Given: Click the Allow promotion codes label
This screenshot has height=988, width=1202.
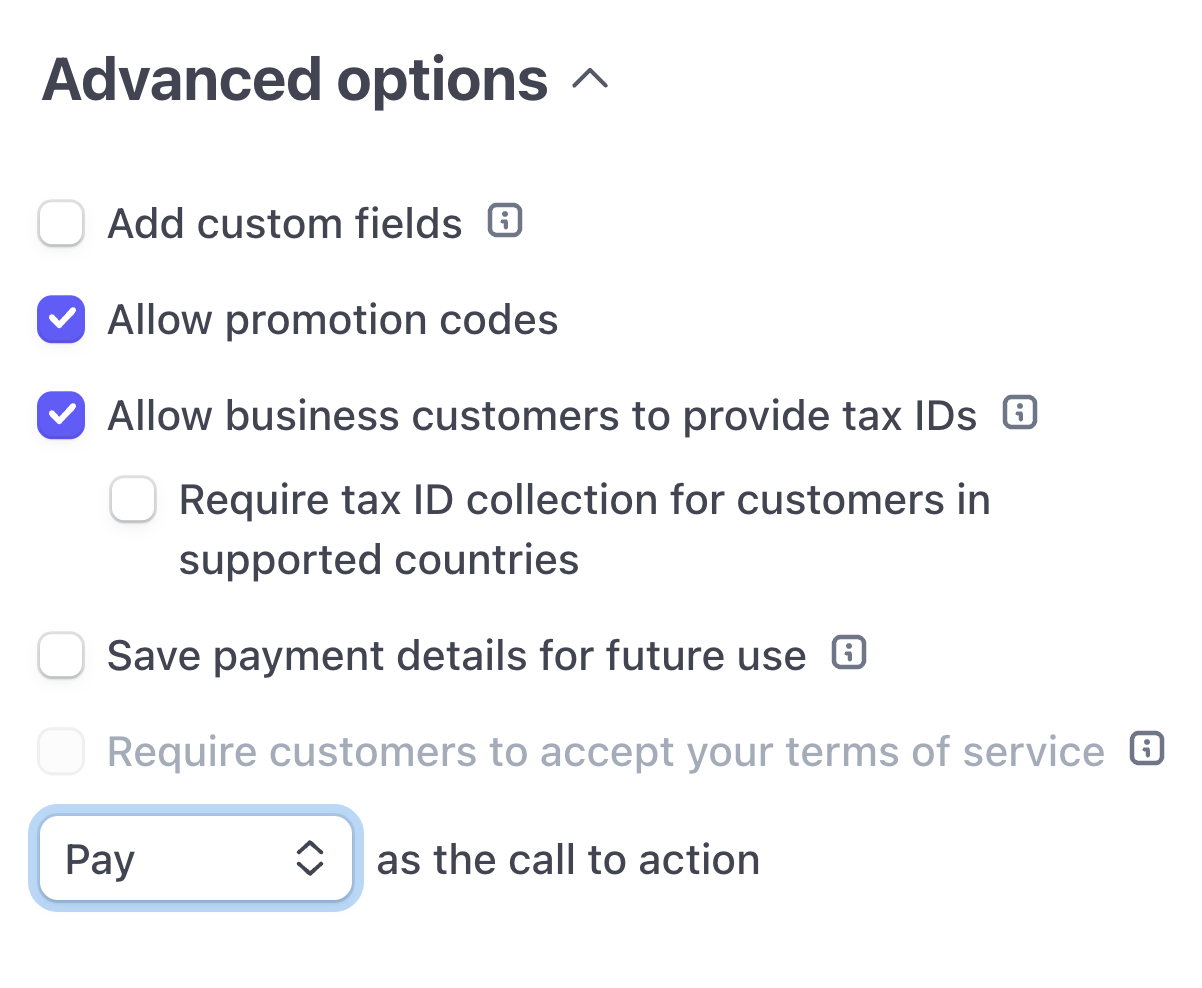Looking at the screenshot, I should [332, 320].
